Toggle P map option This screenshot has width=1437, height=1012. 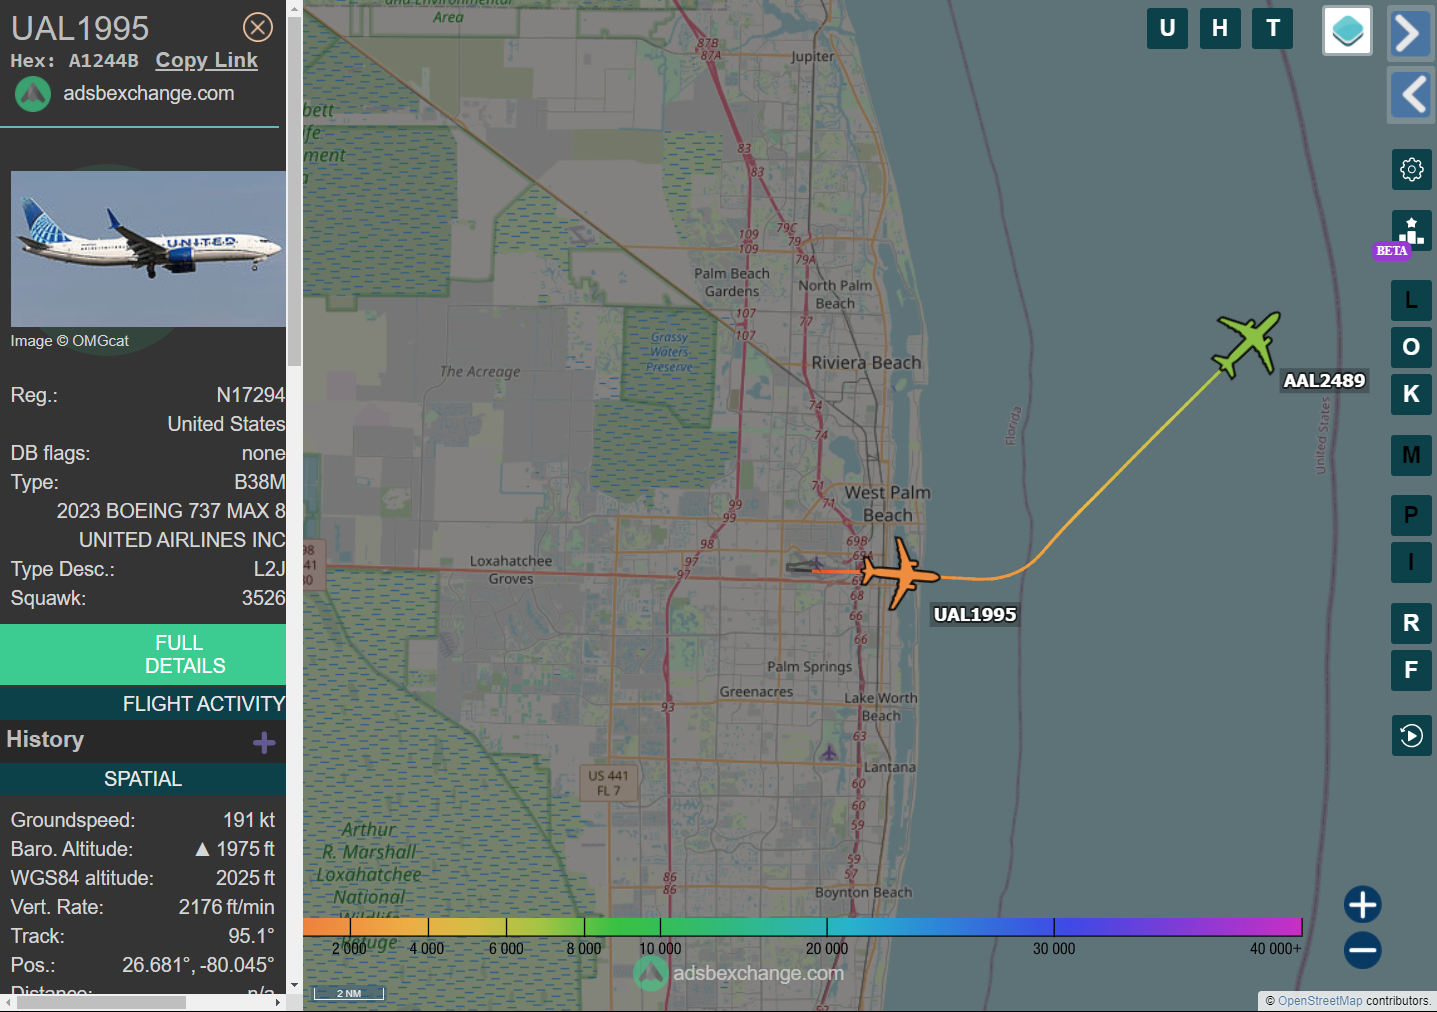pyautogui.click(x=1411, y=515)
